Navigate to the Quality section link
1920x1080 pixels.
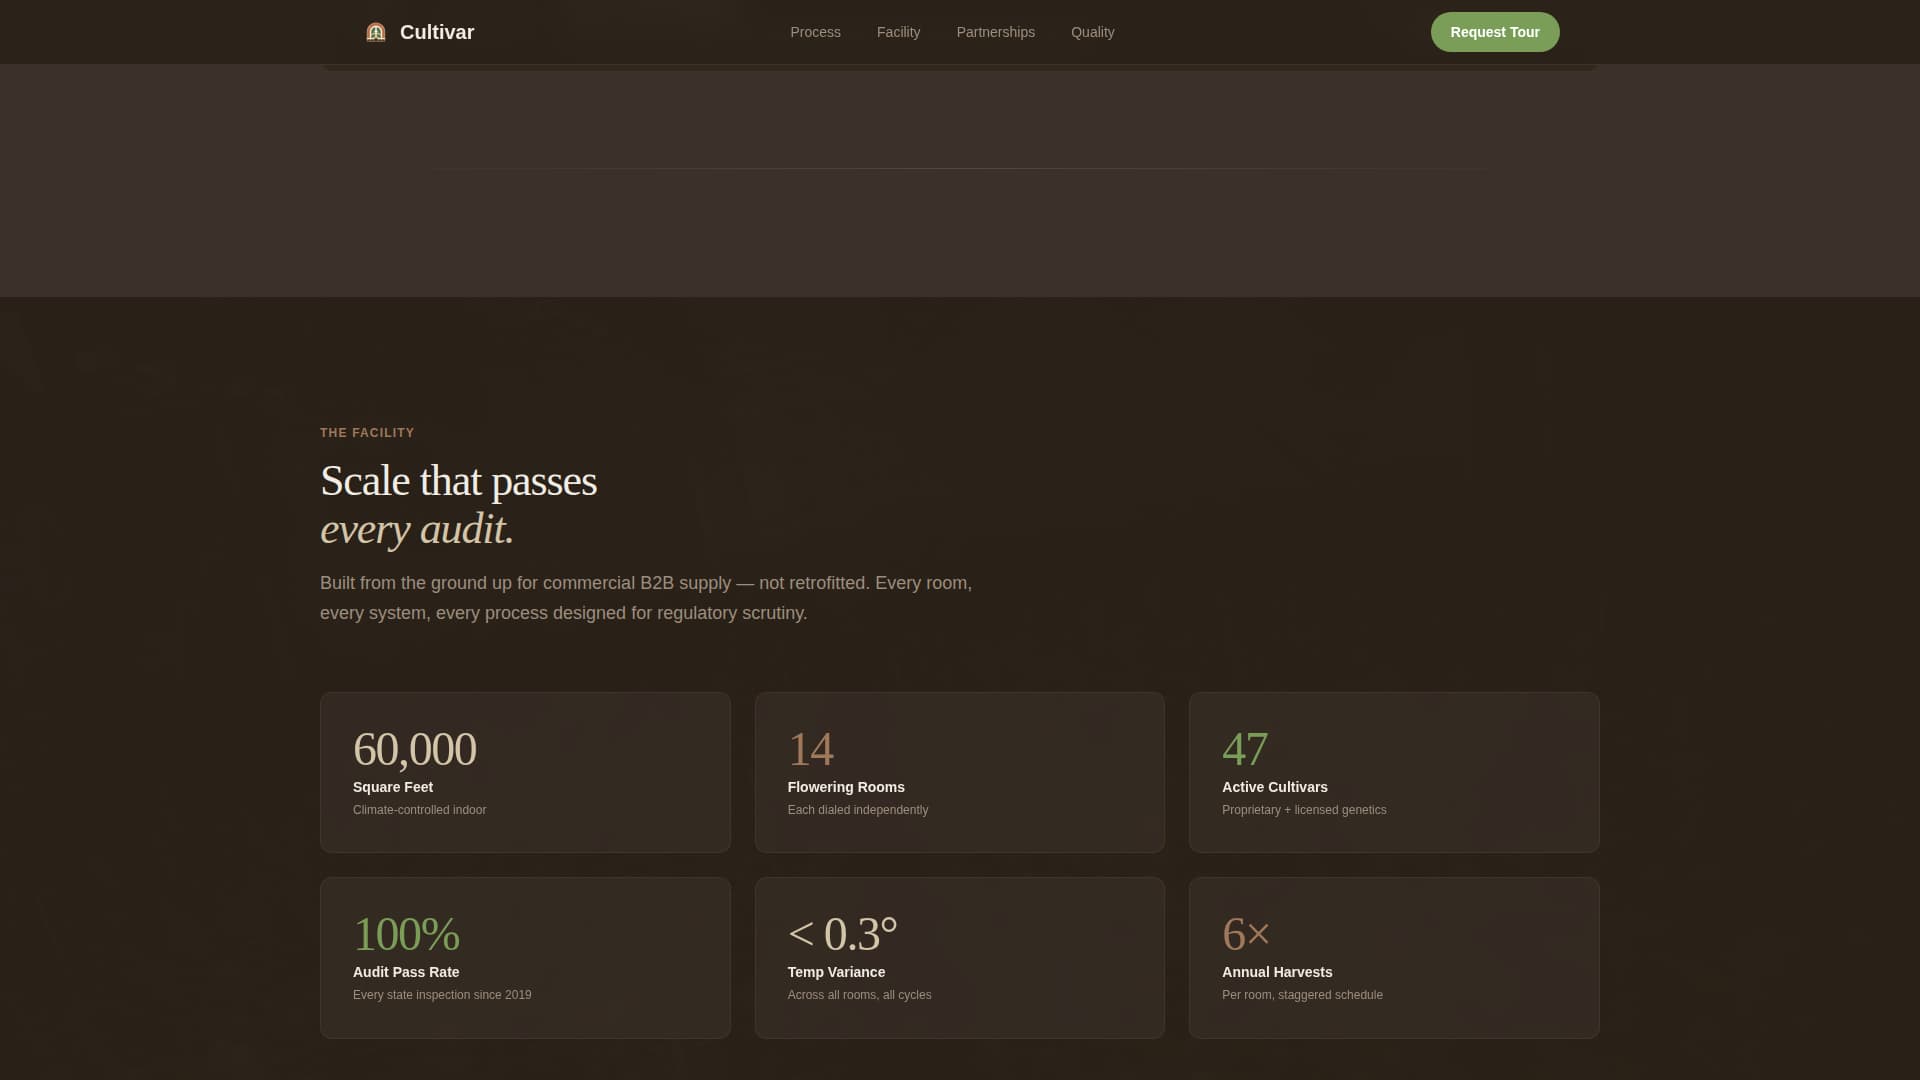coord(1092,32)
